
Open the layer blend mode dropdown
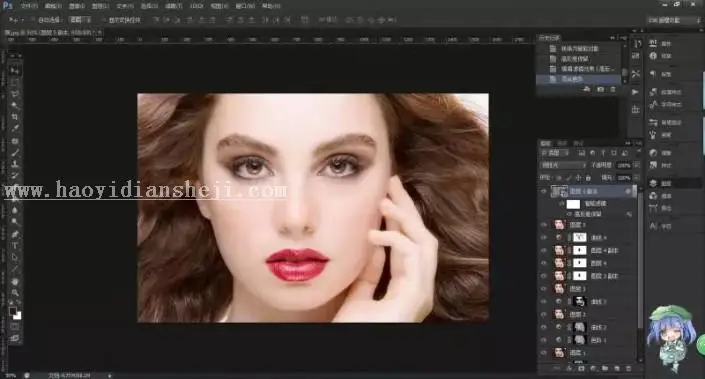(563, 165)
